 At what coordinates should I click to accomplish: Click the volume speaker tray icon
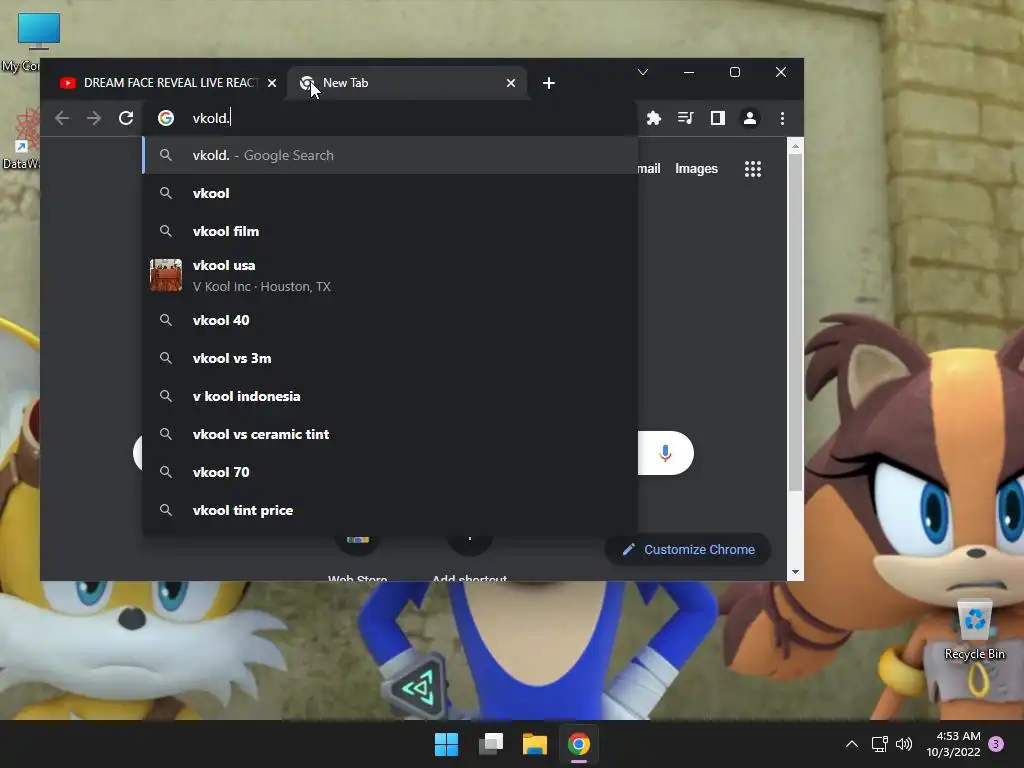904,744
